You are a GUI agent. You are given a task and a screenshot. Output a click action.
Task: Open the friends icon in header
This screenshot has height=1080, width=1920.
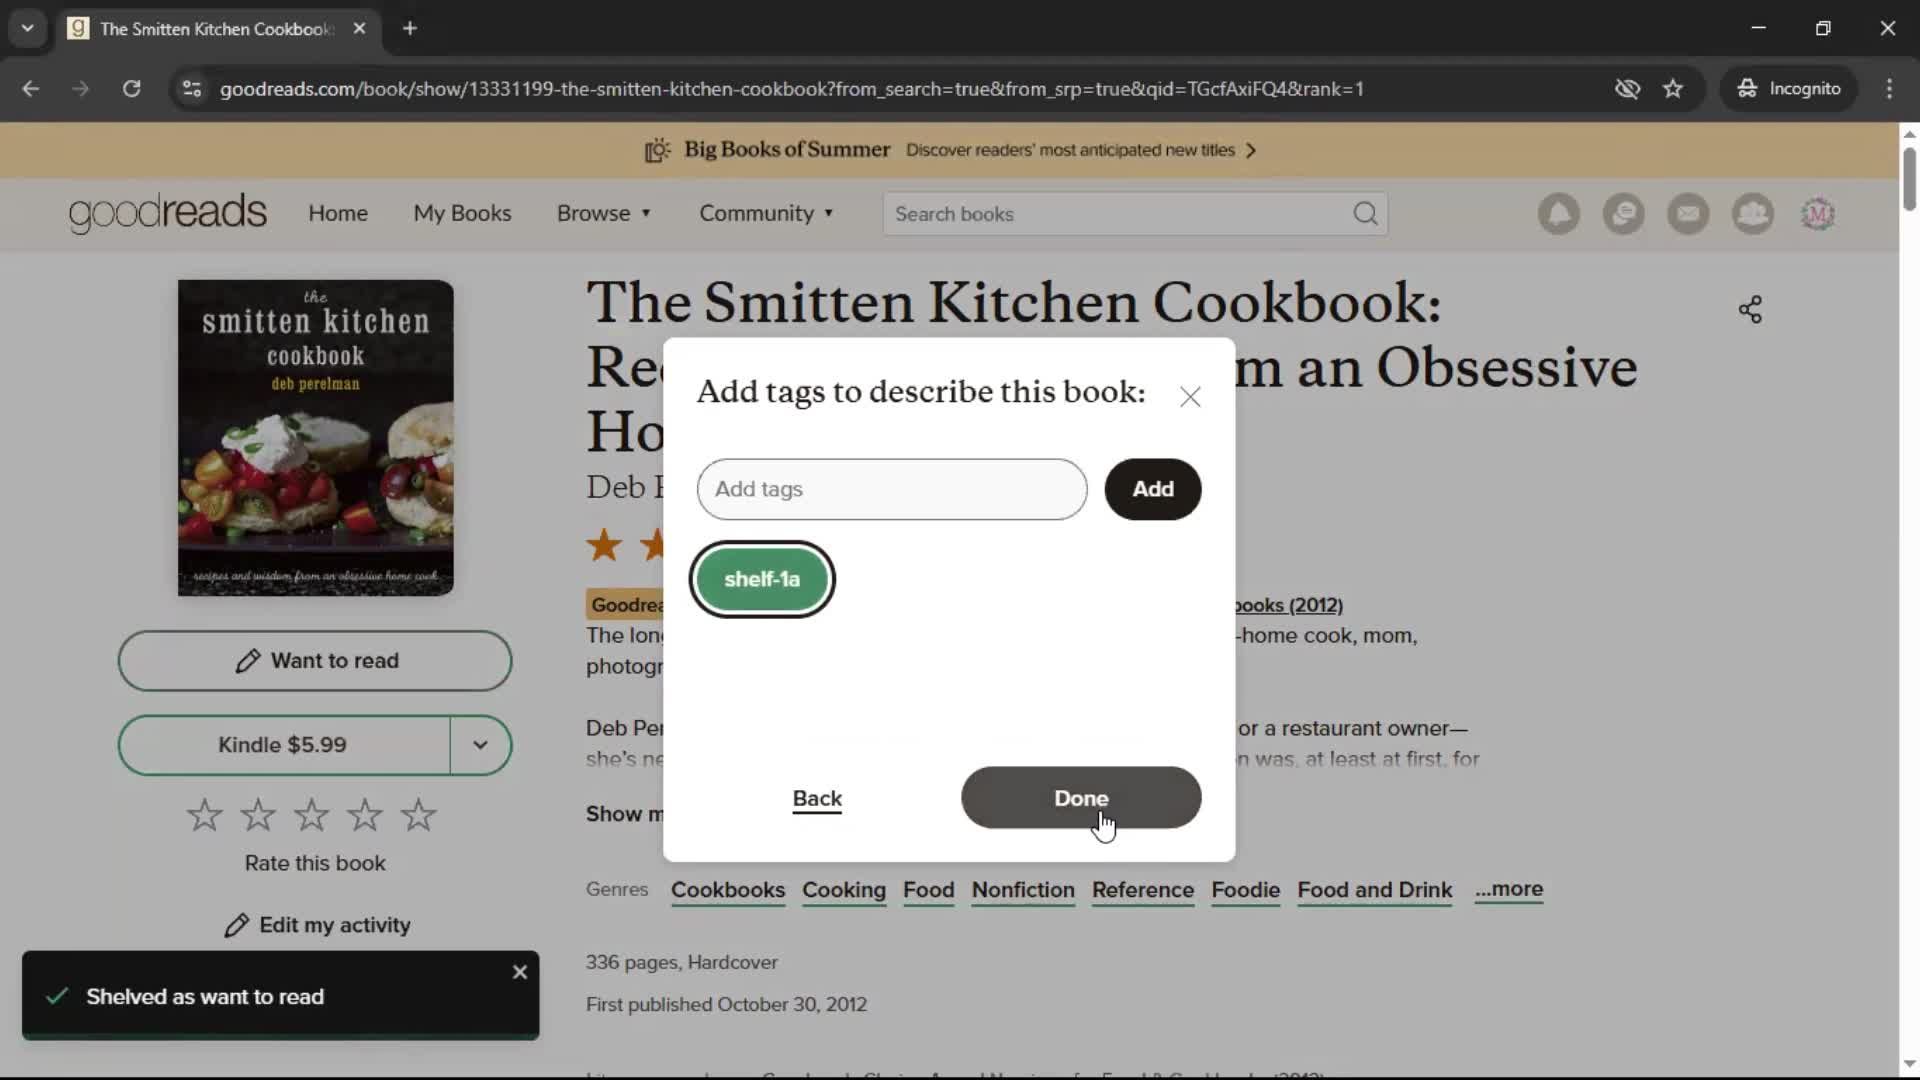tap(1753, 214)
